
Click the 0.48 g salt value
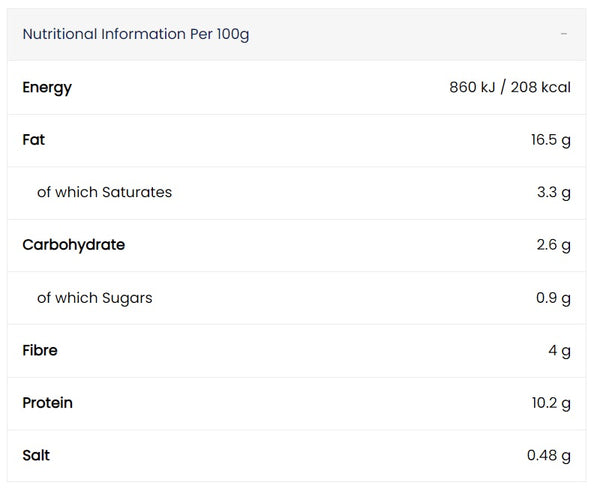coord(549,456)
